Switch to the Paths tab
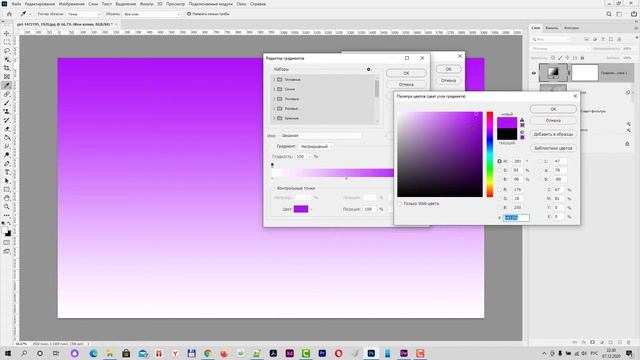 (571, 28)
